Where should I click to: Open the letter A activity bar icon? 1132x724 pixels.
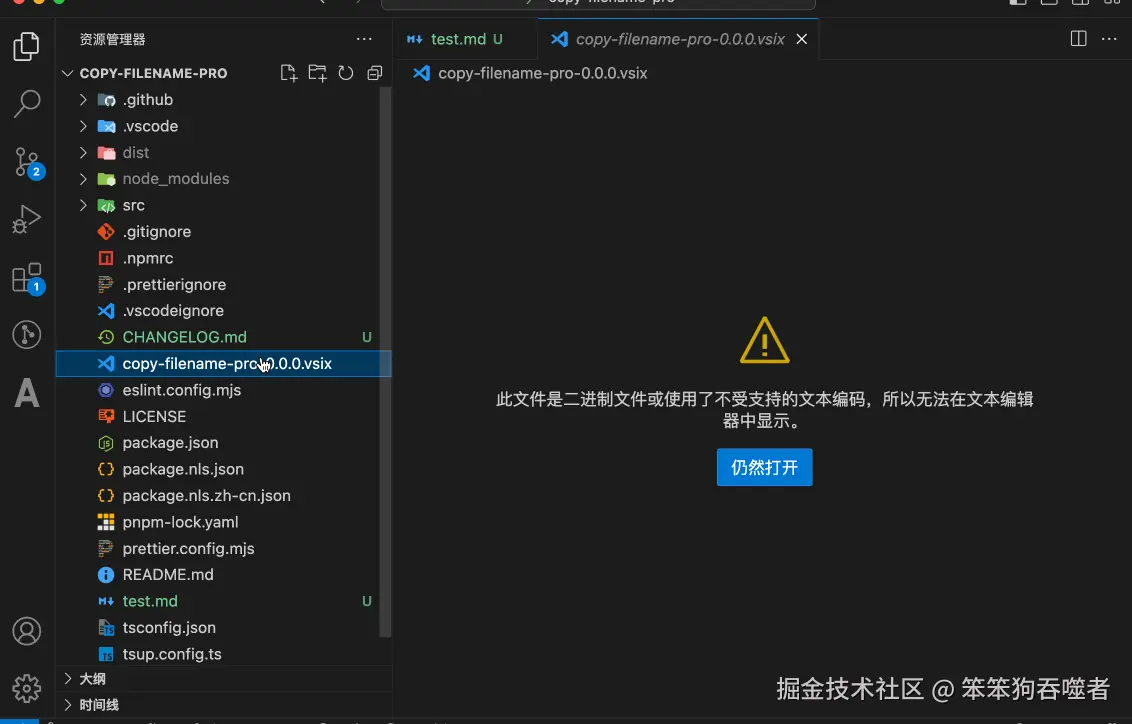(x=27, y=393)
